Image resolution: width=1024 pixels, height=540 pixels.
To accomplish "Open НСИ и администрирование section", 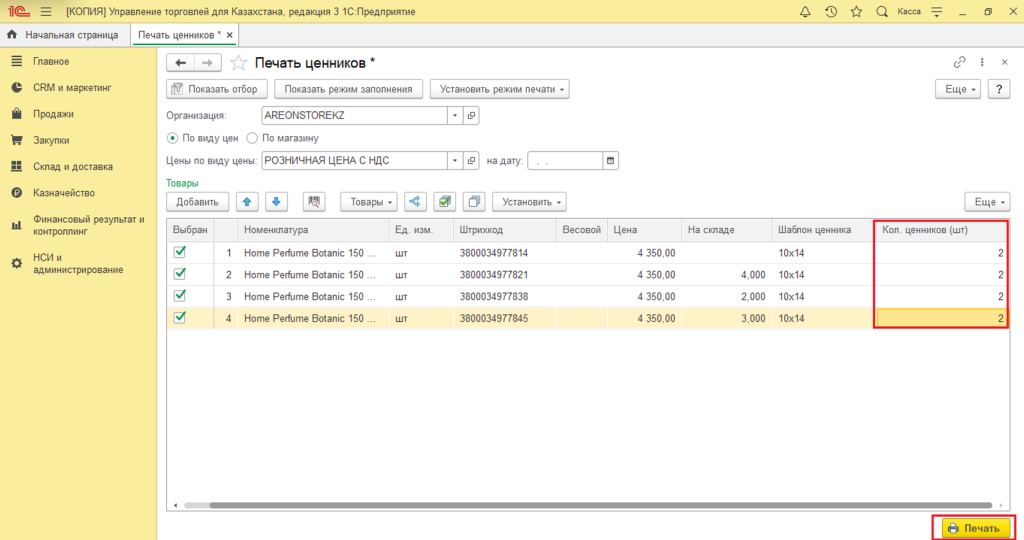I will (x=78, y=263).
